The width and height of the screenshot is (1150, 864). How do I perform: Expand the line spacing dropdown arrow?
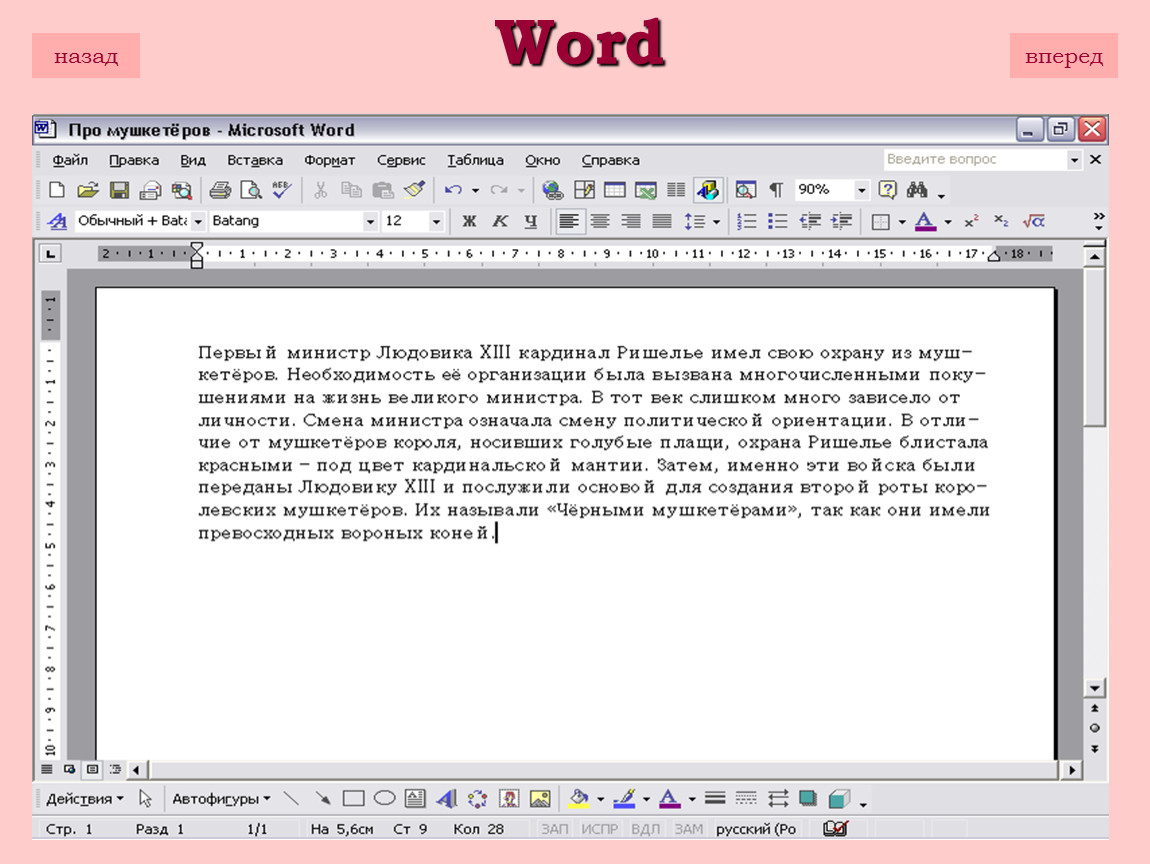pos(717,222)
